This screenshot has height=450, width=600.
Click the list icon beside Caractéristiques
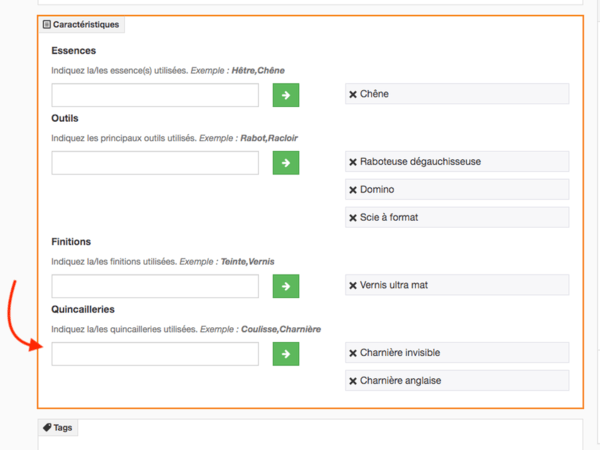click(x=47, y=23)
